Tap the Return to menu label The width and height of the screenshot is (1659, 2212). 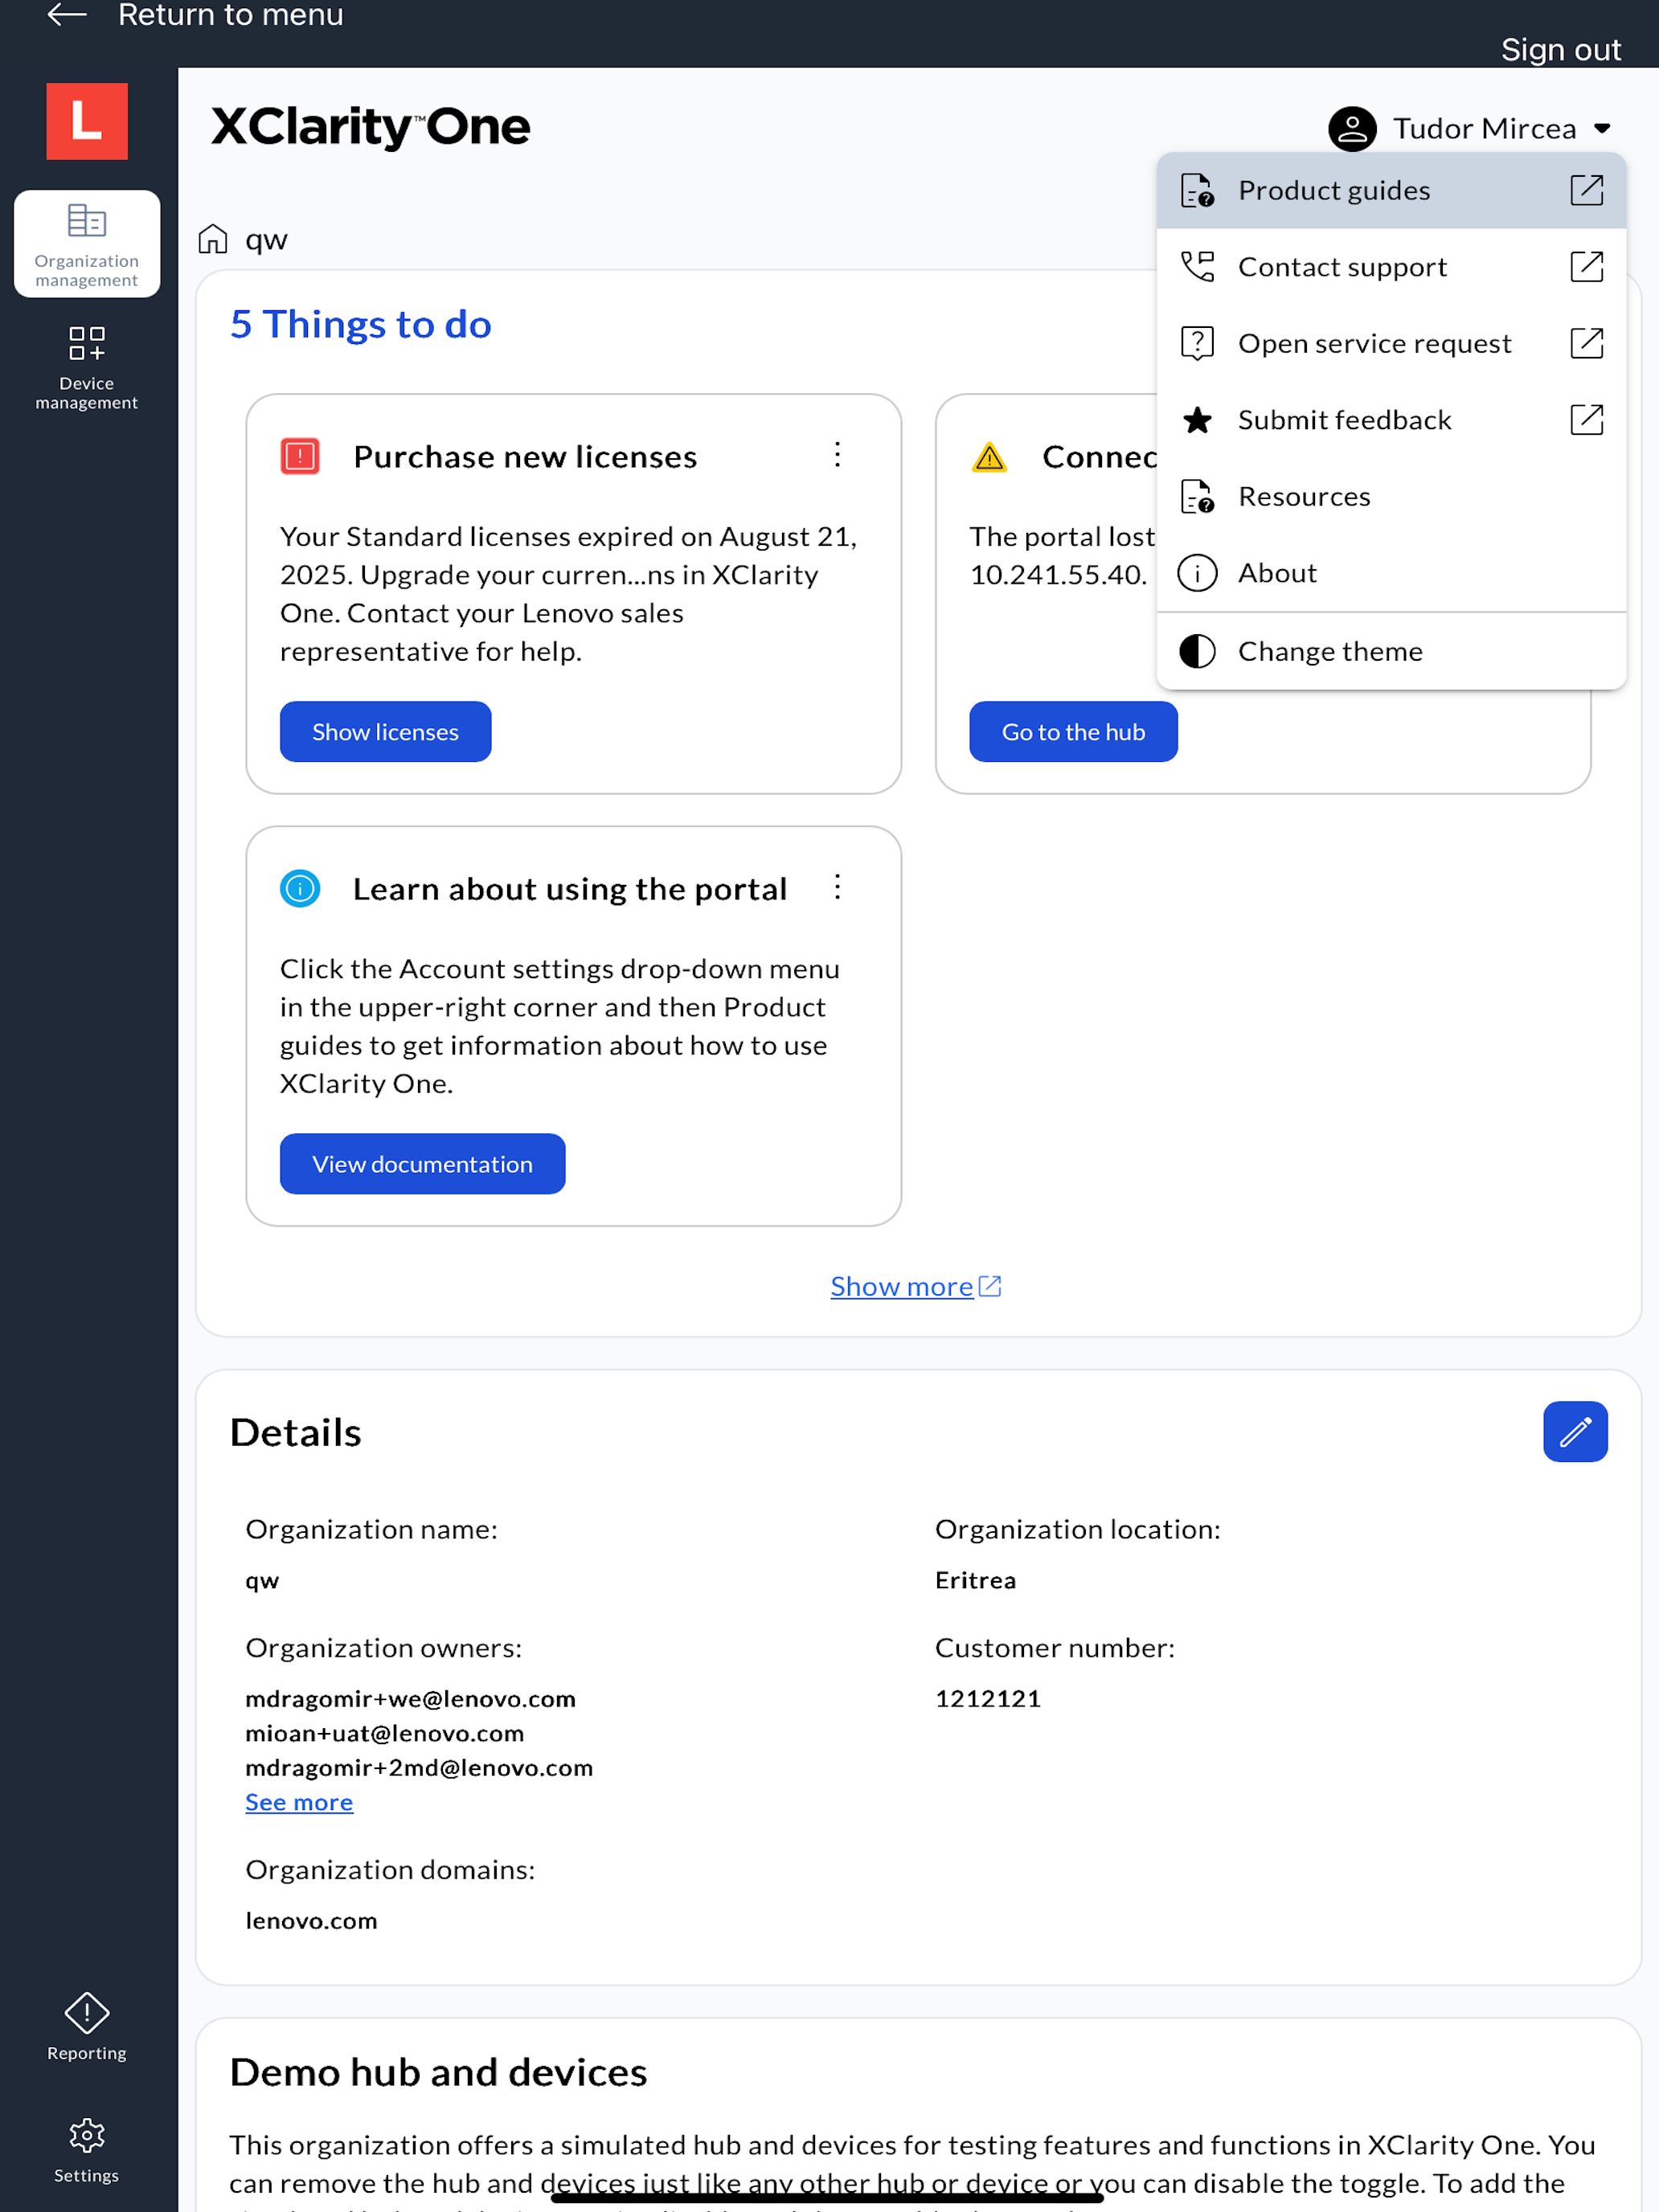point(231,15)
